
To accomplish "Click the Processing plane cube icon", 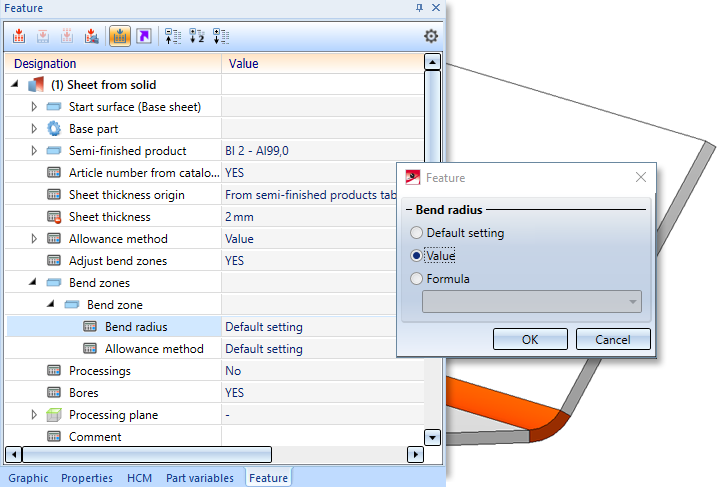I will click(54, 415).
